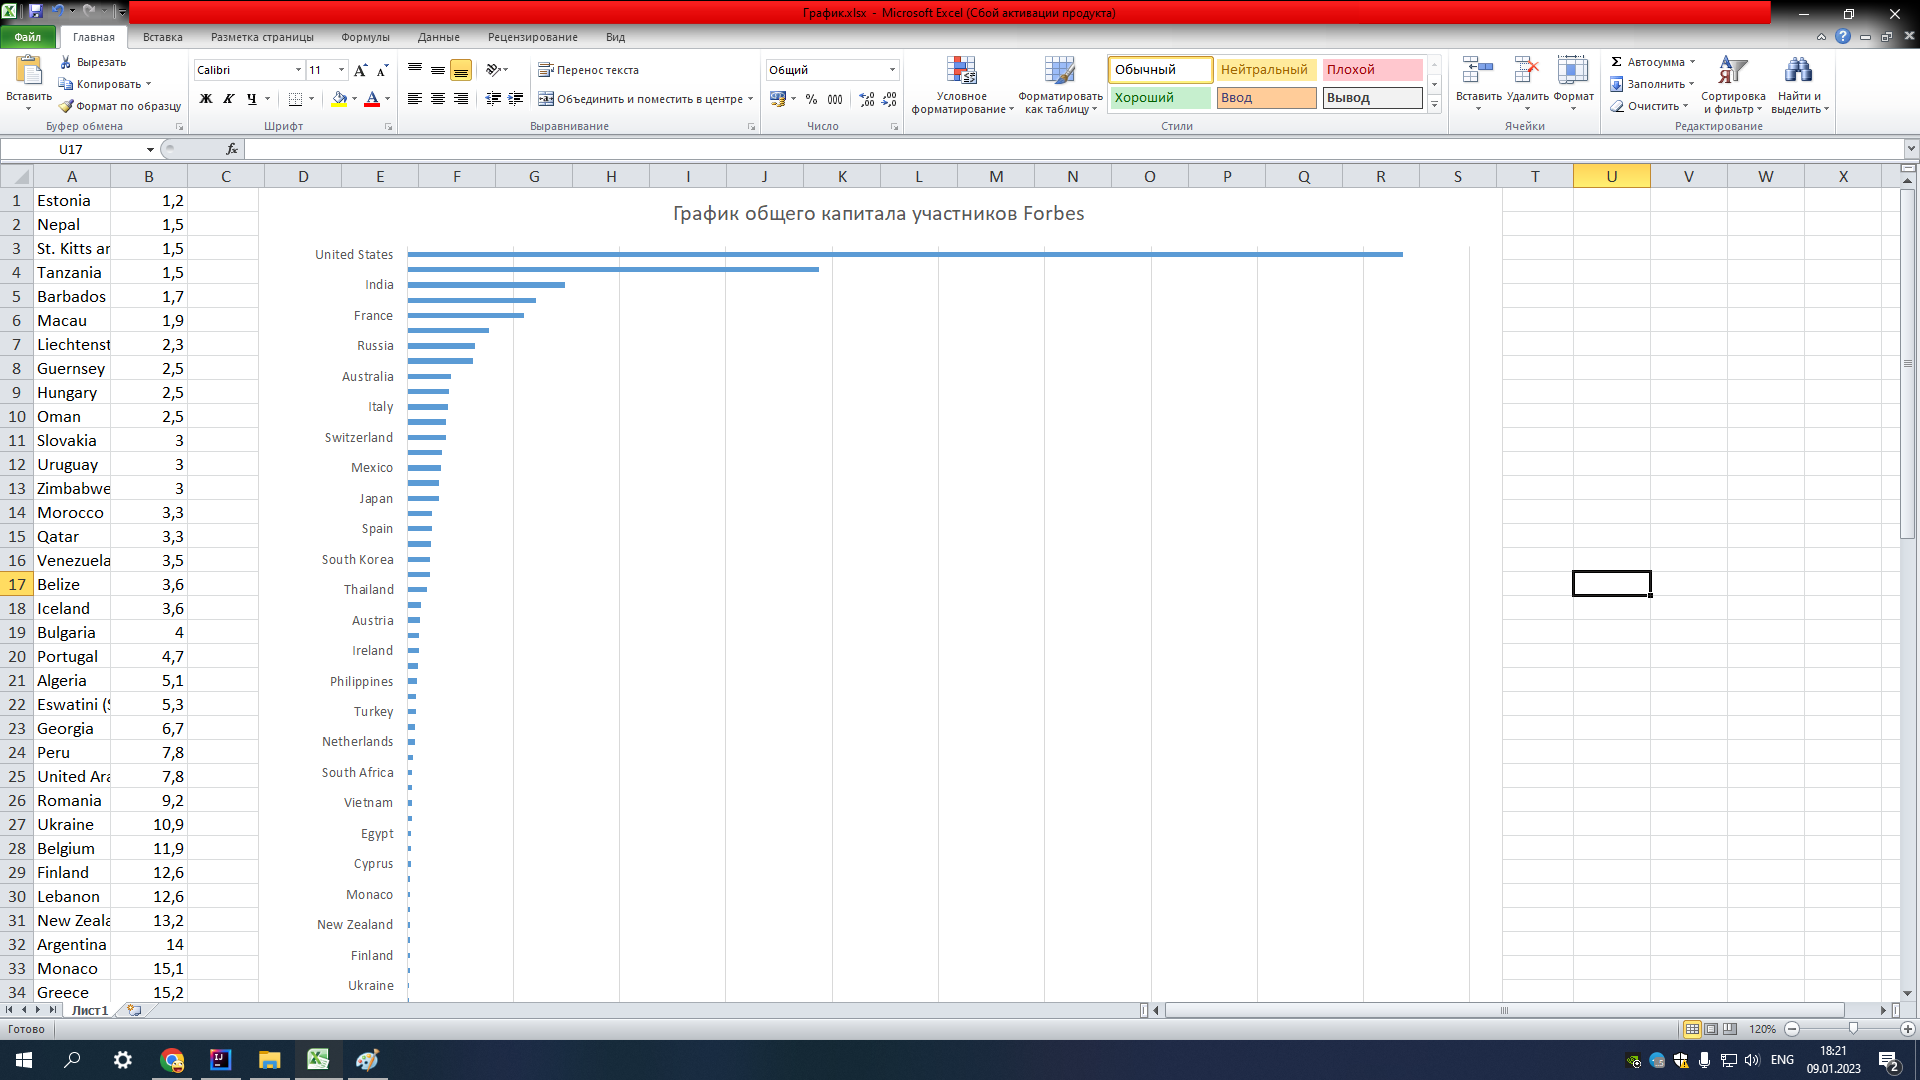Click the Sort and Filter icon
This screenshot has height=1080, width=1920.
click(x=1732, y=71)
